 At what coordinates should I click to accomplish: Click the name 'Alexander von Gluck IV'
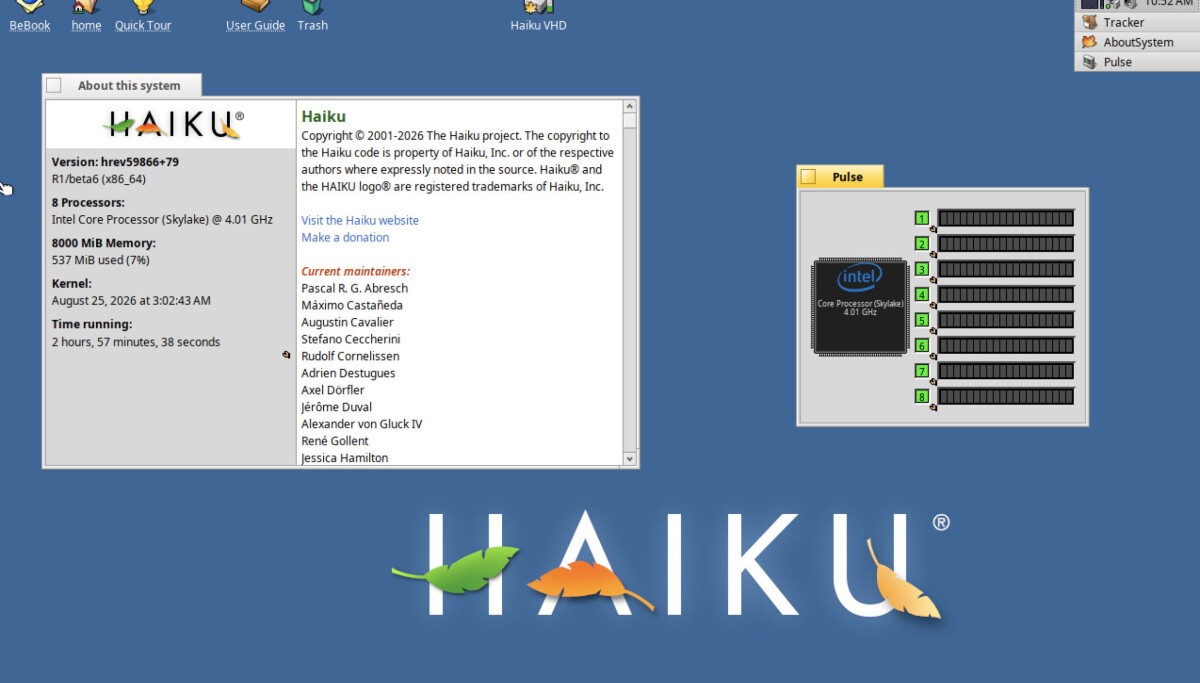click(362, 424)
